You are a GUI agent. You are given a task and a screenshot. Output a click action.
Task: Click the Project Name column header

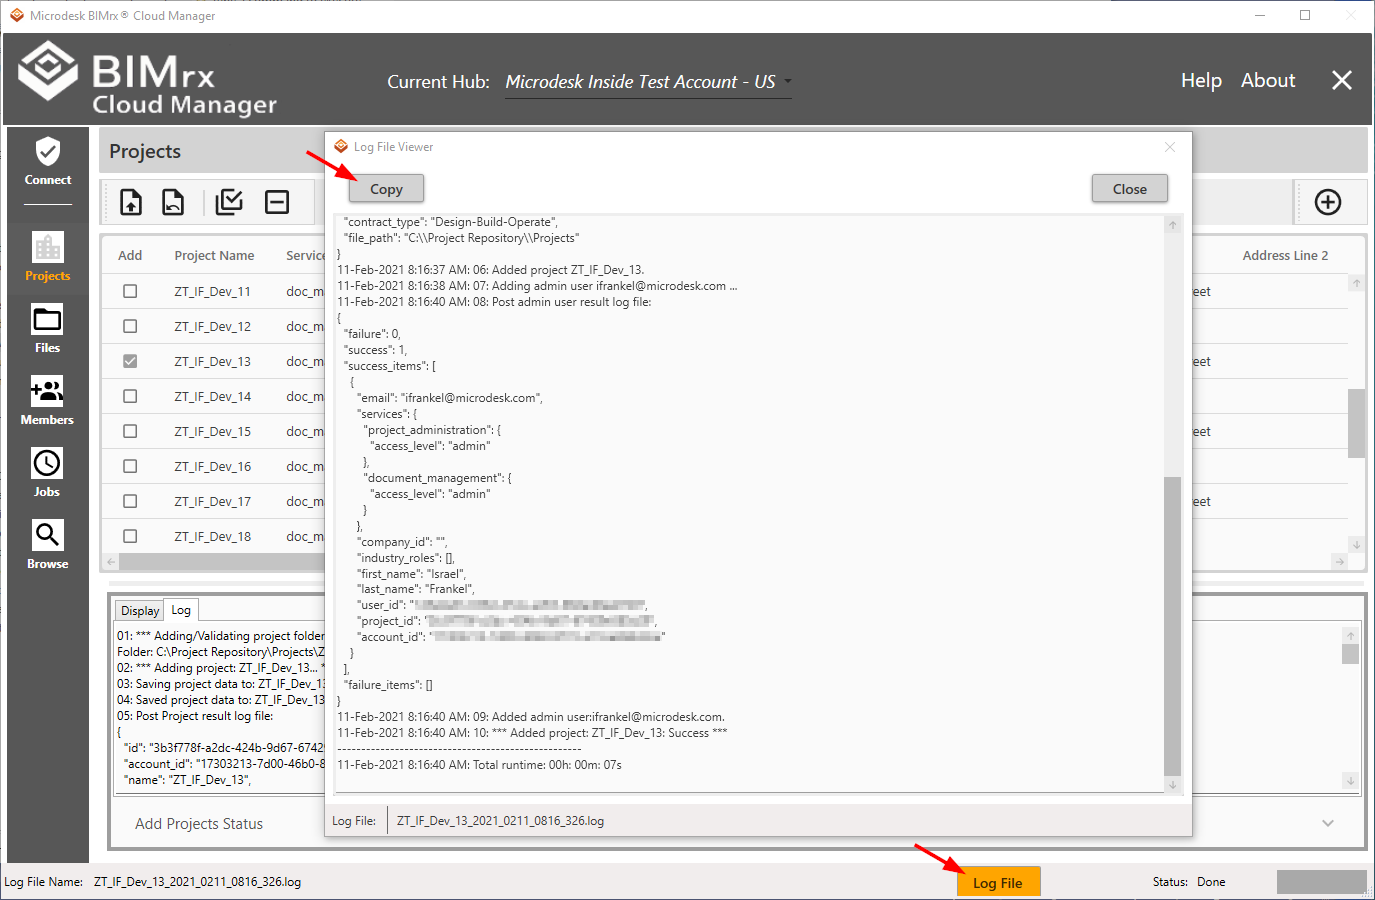[x=214, y=255]
